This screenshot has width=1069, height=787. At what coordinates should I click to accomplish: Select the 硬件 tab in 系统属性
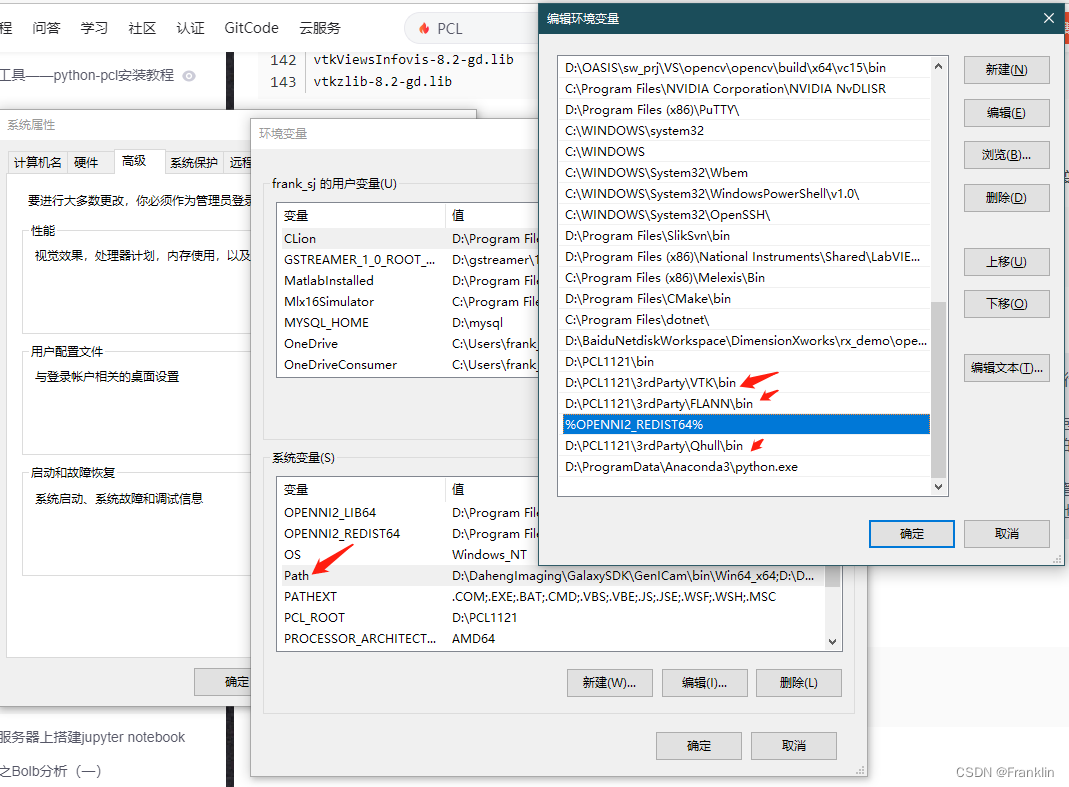tap(88, 162)
